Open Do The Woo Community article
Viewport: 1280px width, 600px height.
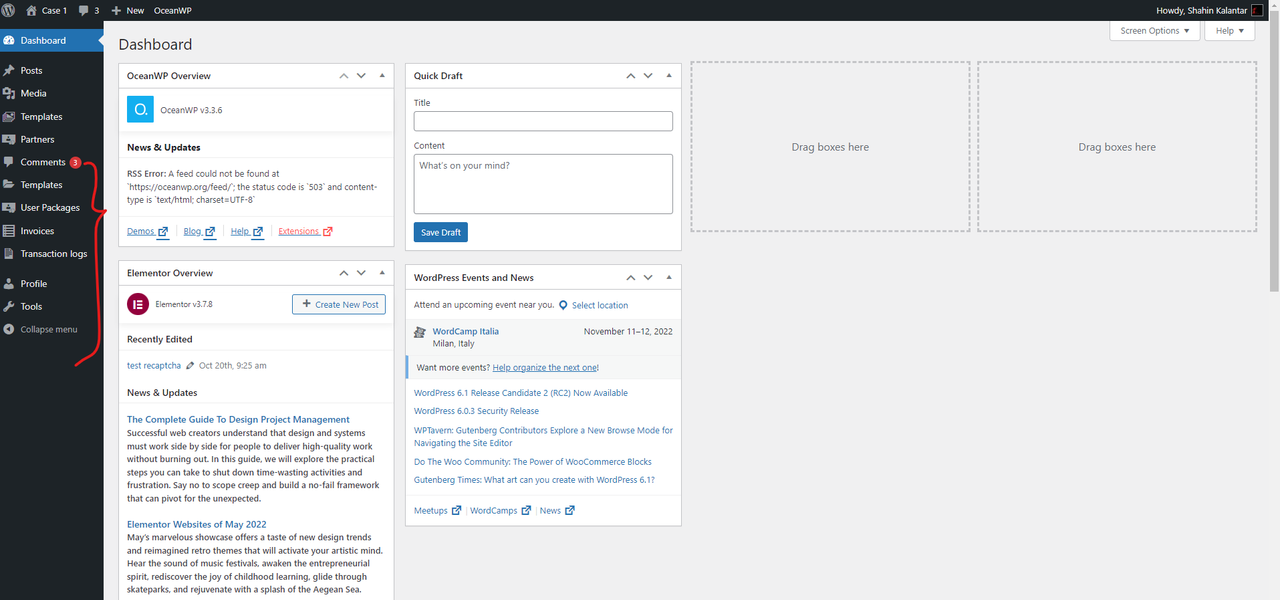click(x=533, y=462)
